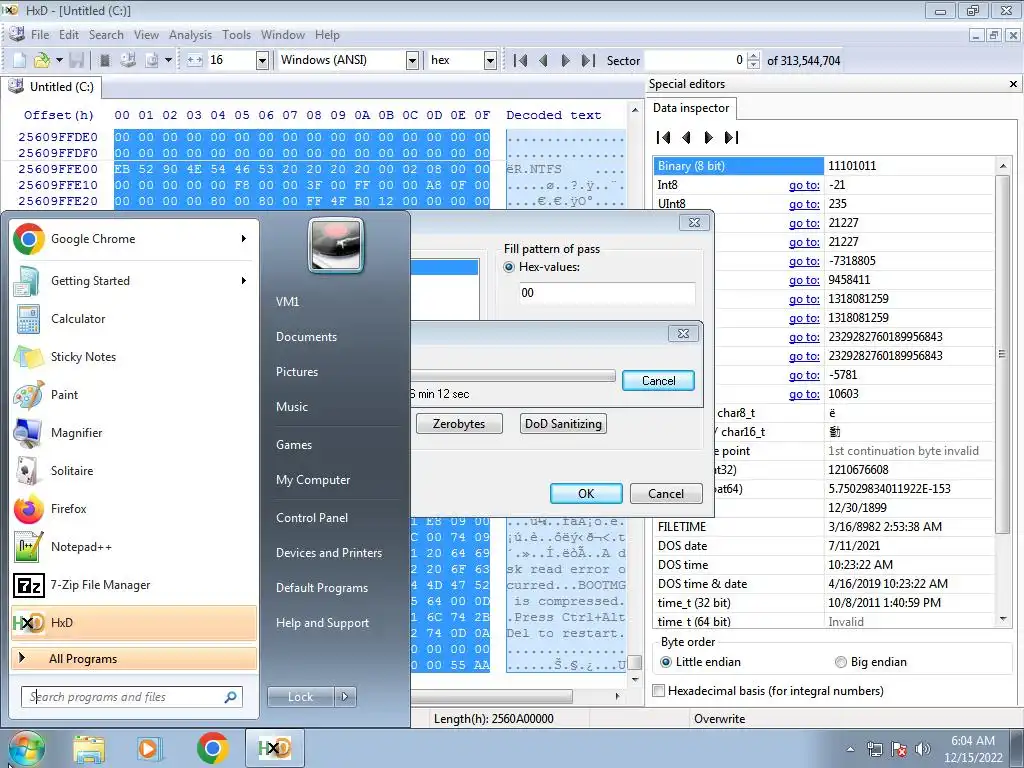Click the New file toolbar icon
The height and width of the screenshot is (768, 1024).
coord(19,61)
